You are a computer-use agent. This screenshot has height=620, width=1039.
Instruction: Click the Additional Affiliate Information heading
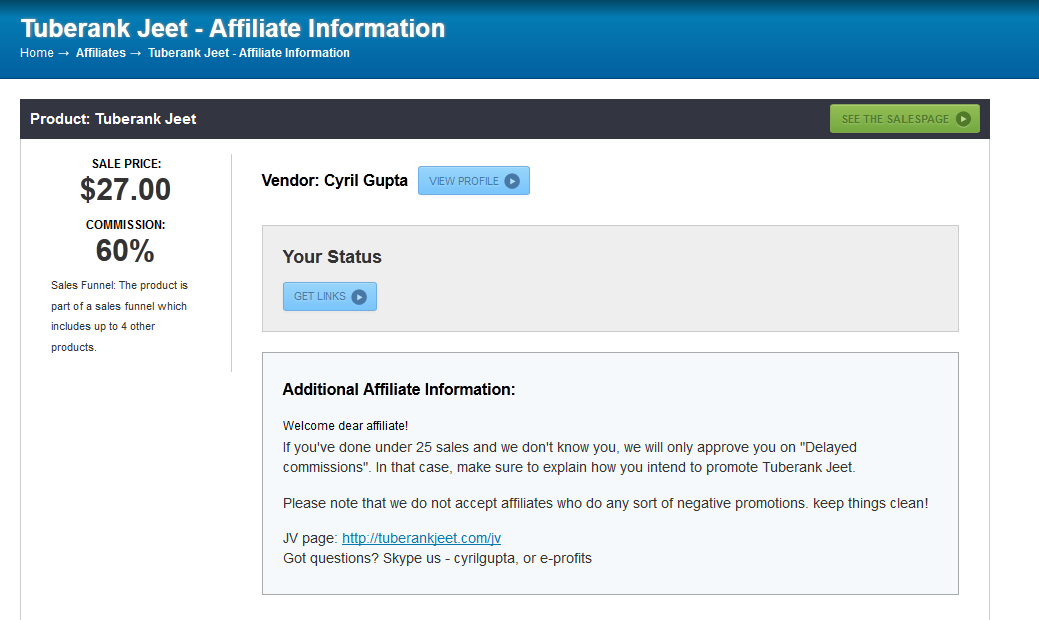point(399,389)
